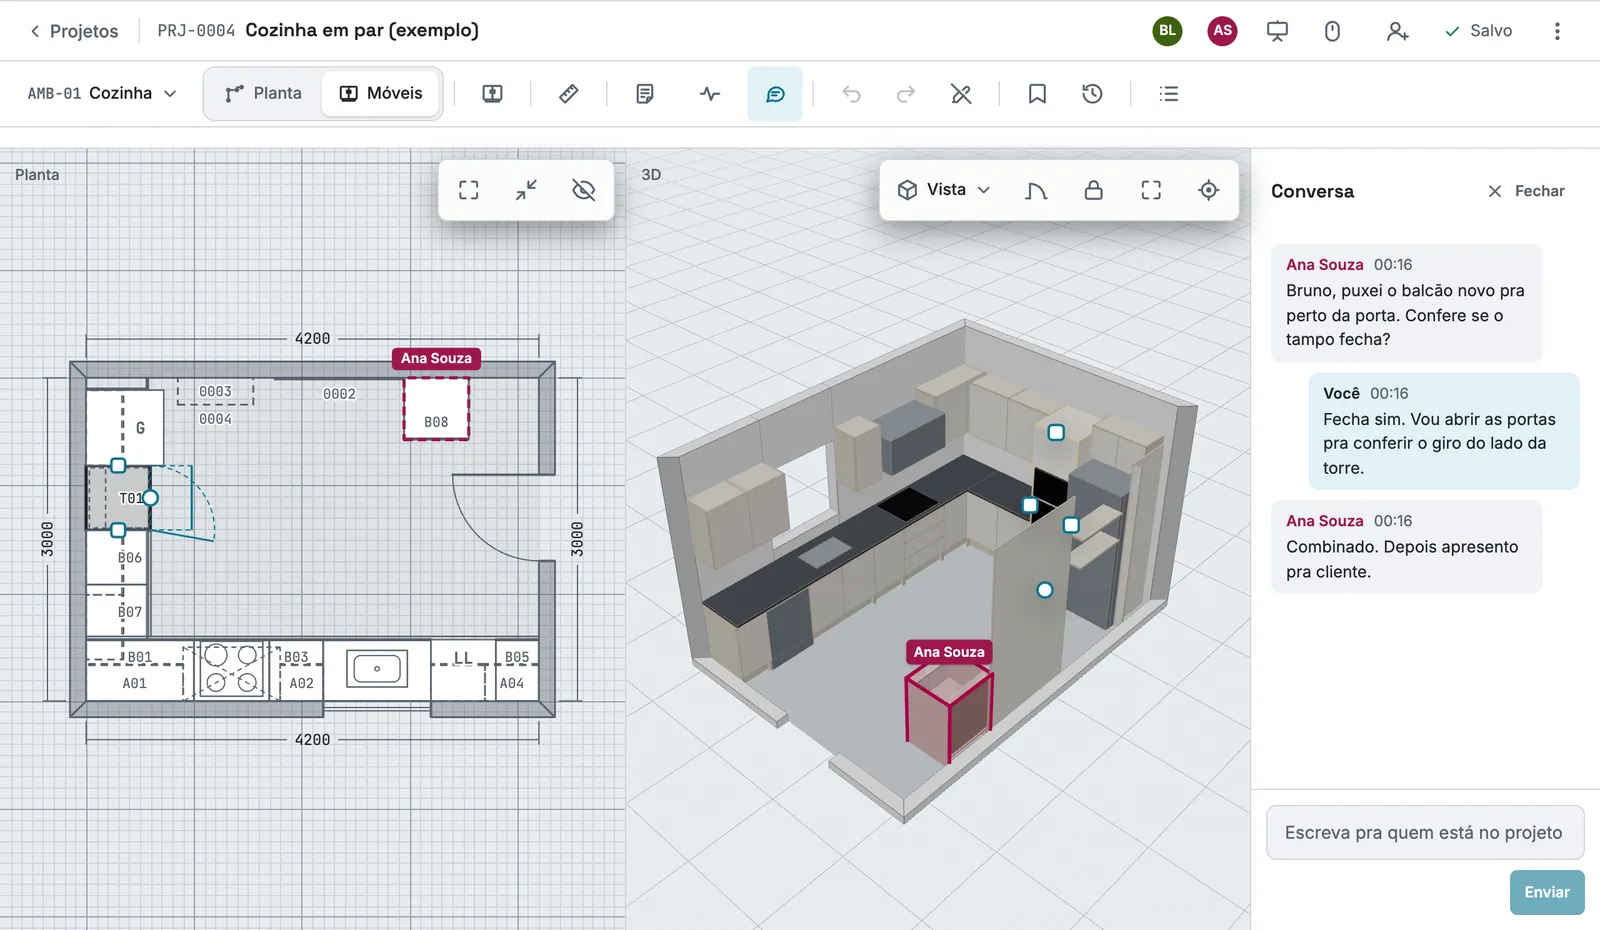The image size is (1600, 930).
Task: Open version history clock icon
Action: (x=1092, y=94)
